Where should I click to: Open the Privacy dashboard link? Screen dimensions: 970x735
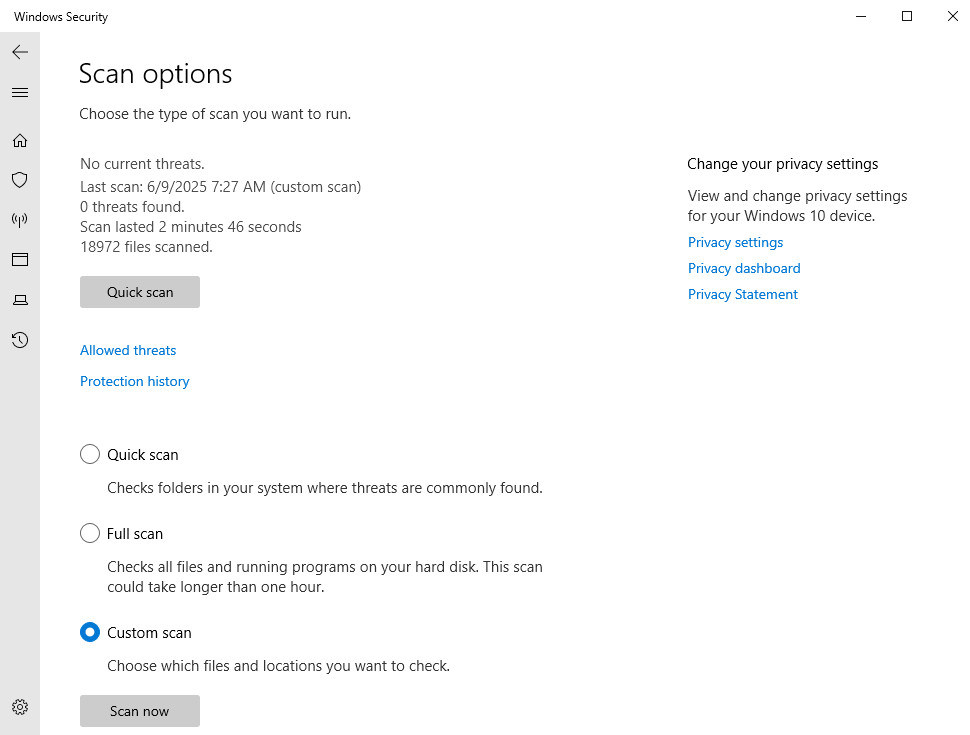[x=744, y=269]
